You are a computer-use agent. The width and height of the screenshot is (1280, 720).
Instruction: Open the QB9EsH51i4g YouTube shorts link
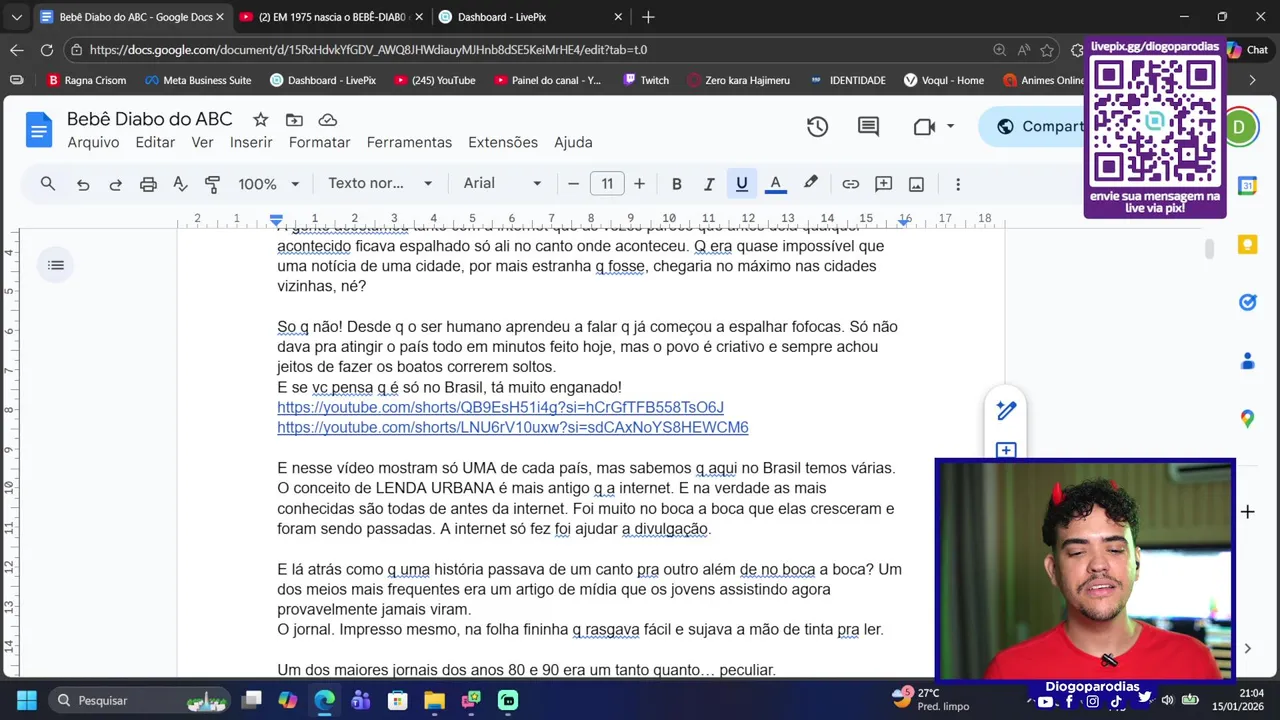(500, 407)
